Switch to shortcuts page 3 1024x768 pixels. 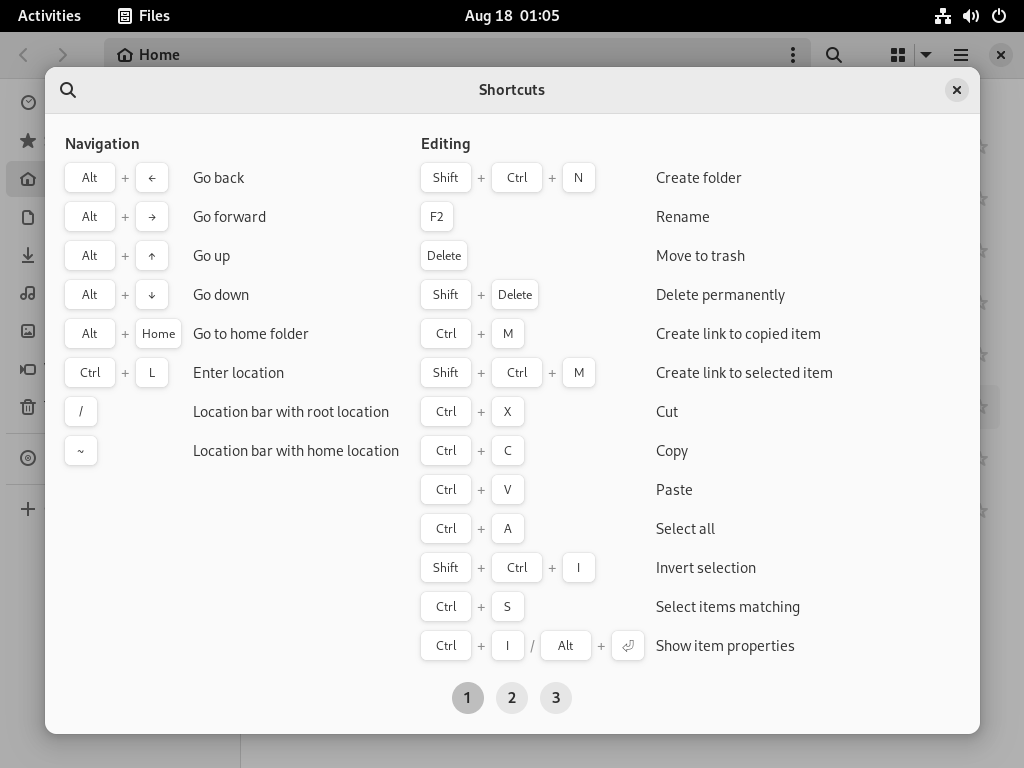click(x=556, y=698)
